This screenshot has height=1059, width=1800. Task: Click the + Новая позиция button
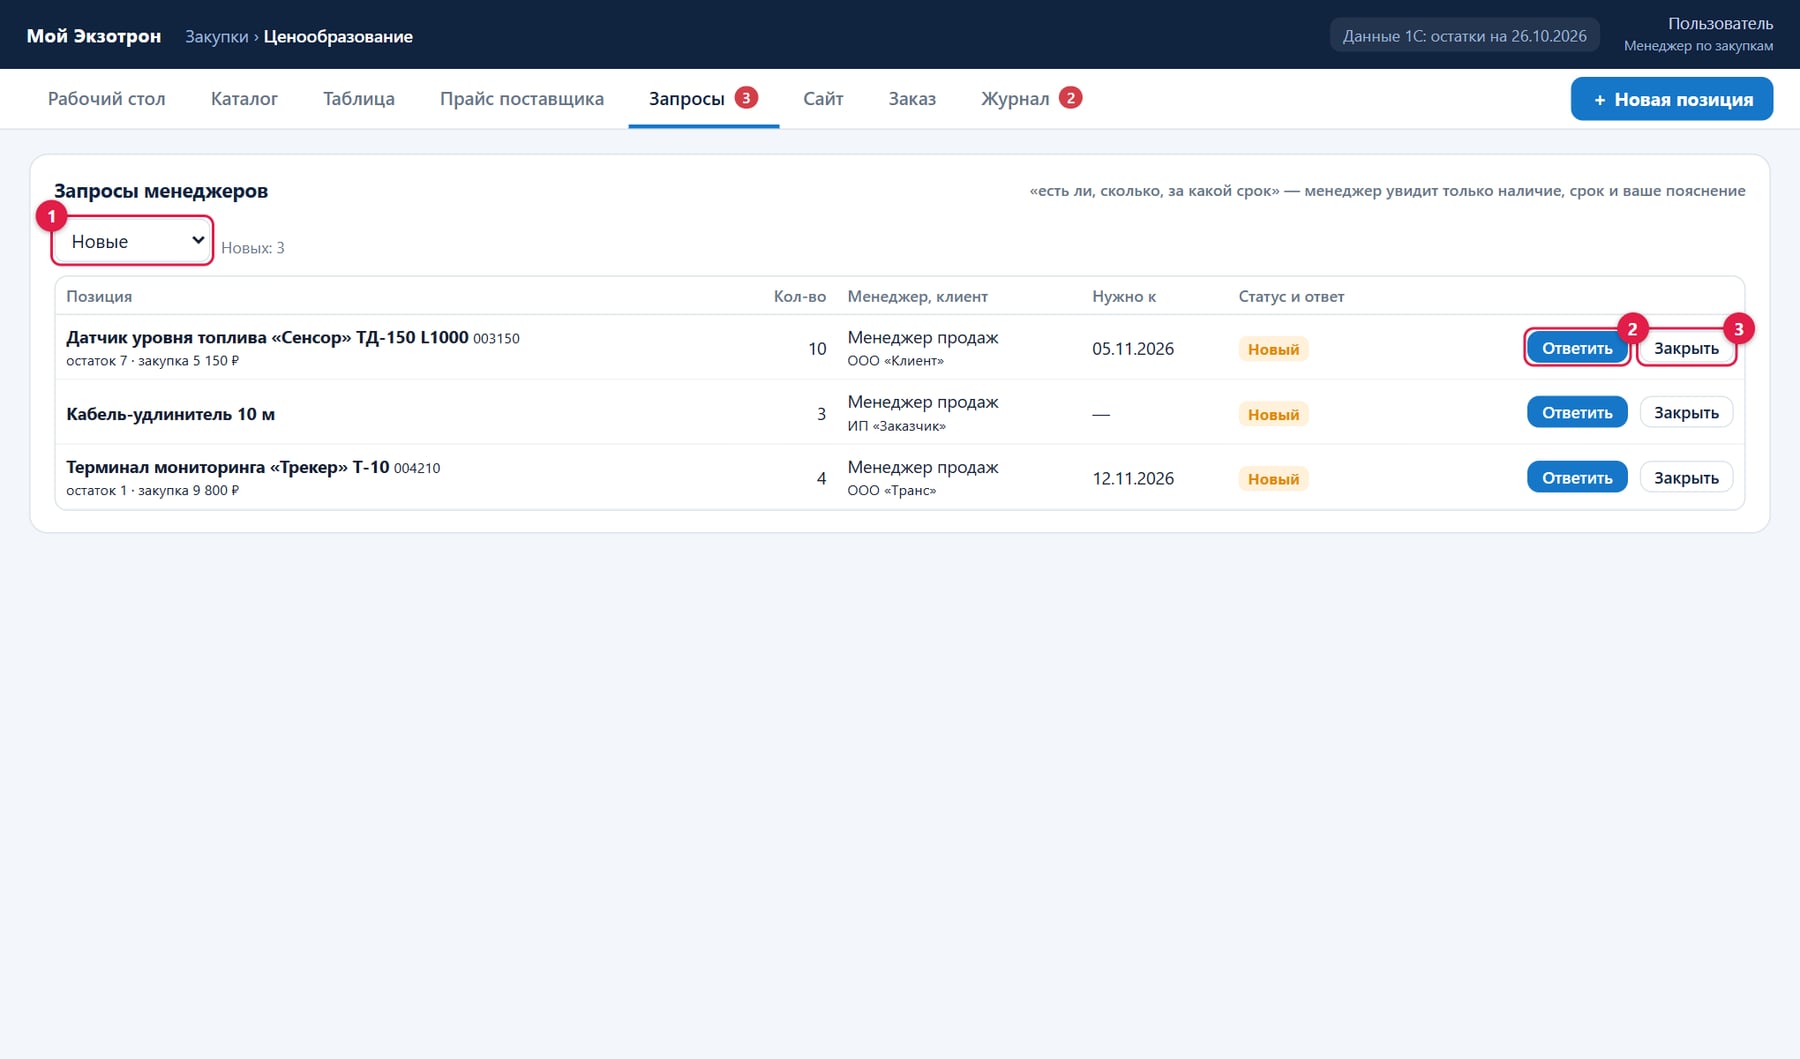point(1672,99)
